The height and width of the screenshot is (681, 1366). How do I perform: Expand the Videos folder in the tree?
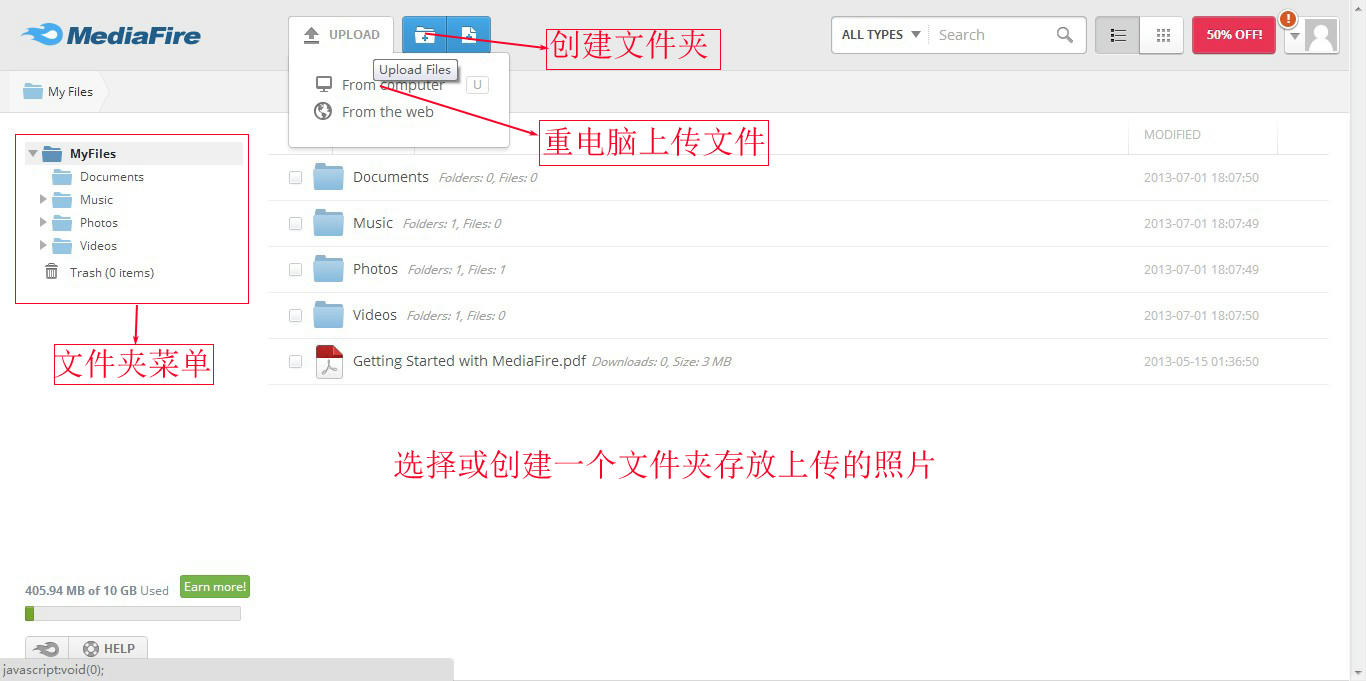click(x=43, y=245)
